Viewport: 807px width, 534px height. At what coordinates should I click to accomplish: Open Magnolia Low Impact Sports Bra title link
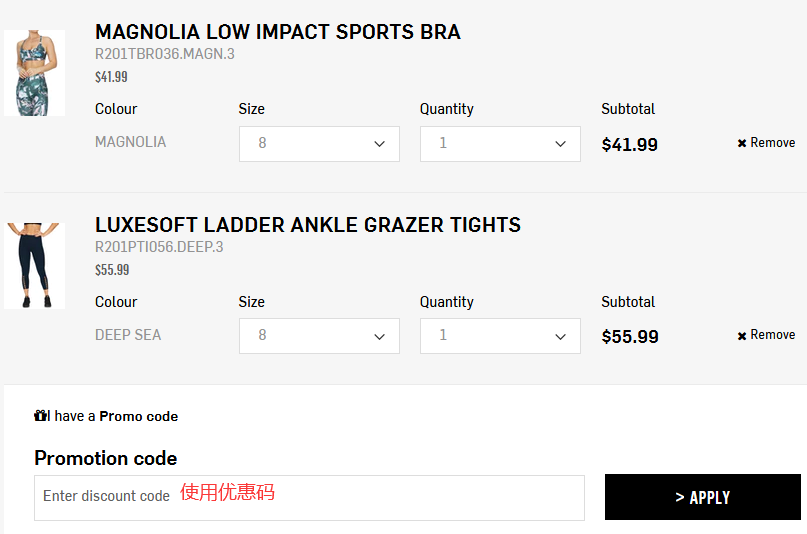pyautogui.click(x=277, y=32)
